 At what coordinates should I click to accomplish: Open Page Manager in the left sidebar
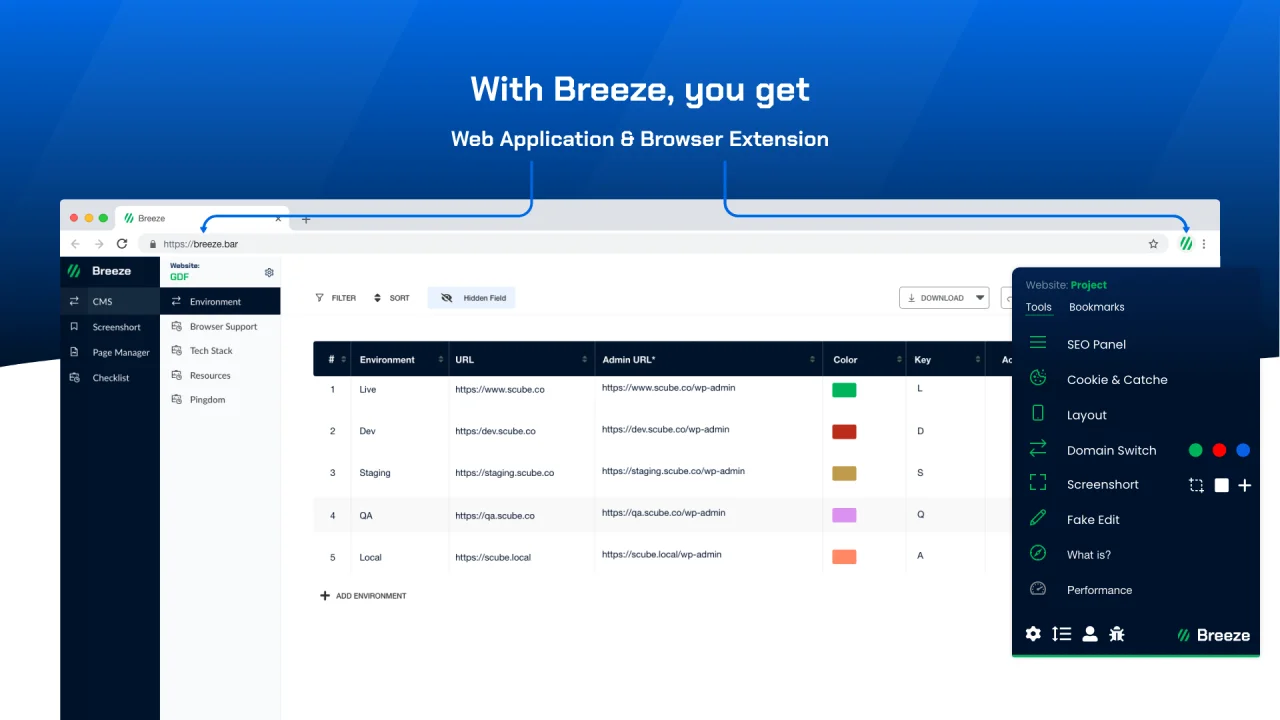point(110,353)
